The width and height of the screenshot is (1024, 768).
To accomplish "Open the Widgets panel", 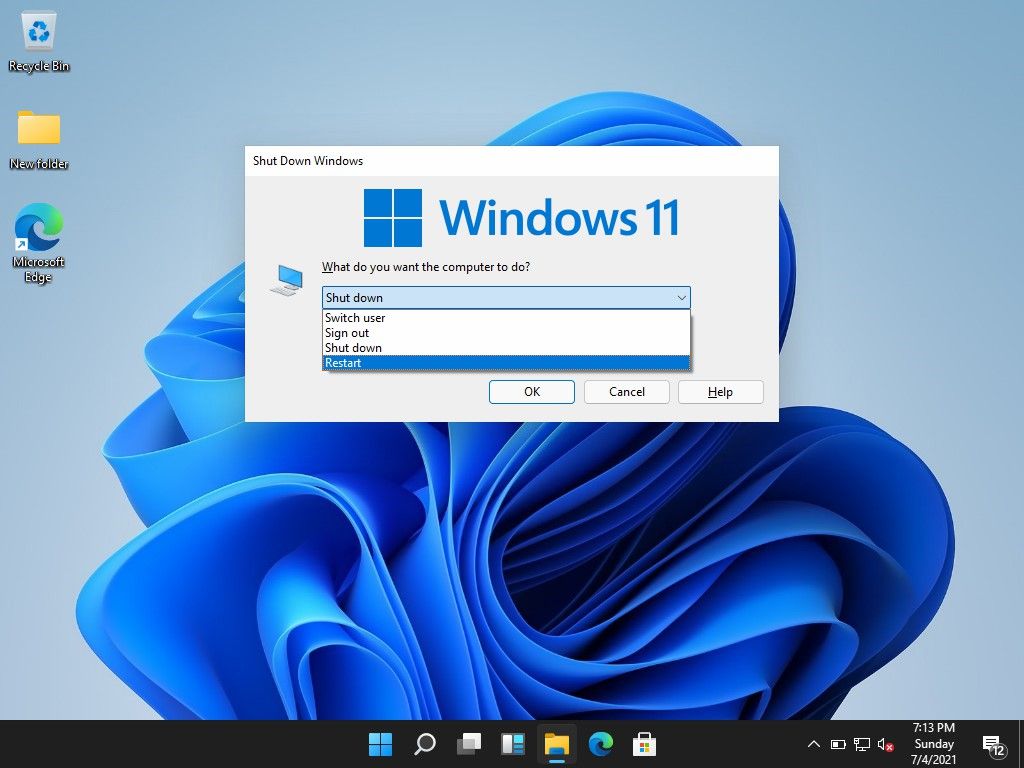I will [x=513, y=744].
